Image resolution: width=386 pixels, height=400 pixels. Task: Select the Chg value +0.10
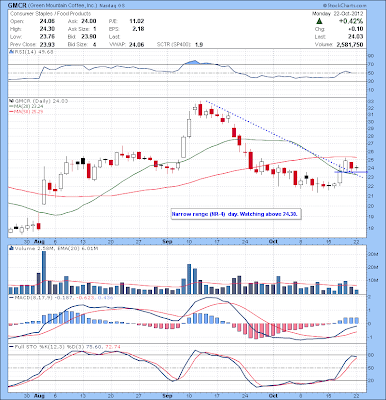pos(357,29)
